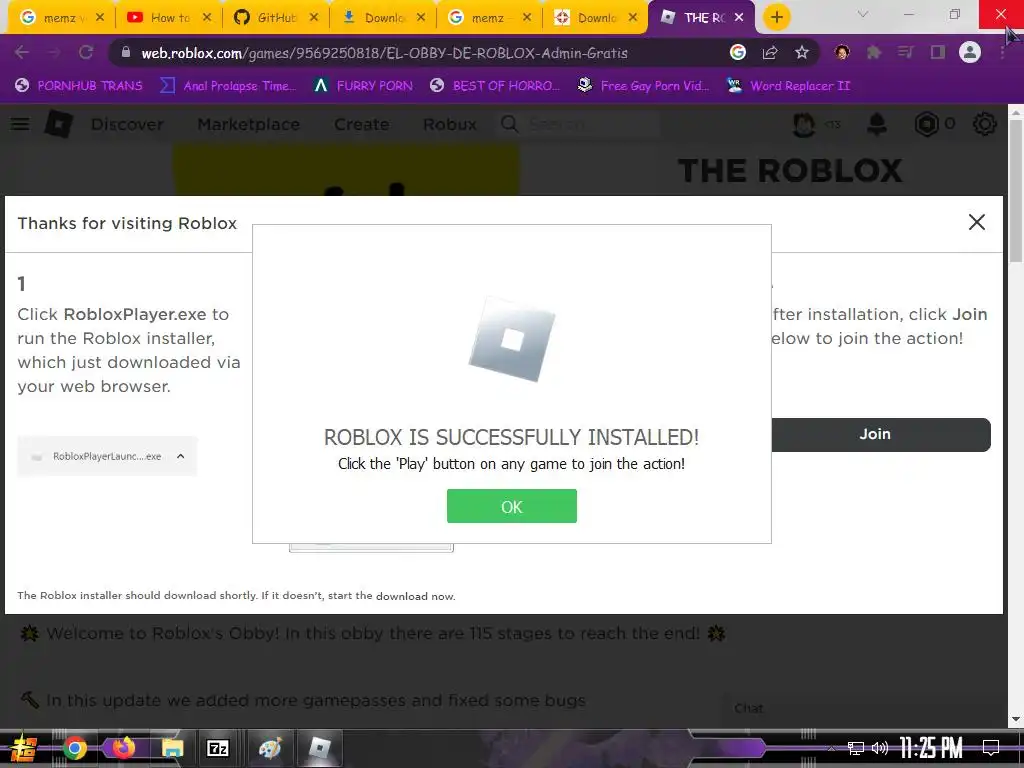
Task: Open Paint from the taskbar
Action: click(x=269, y=748)
